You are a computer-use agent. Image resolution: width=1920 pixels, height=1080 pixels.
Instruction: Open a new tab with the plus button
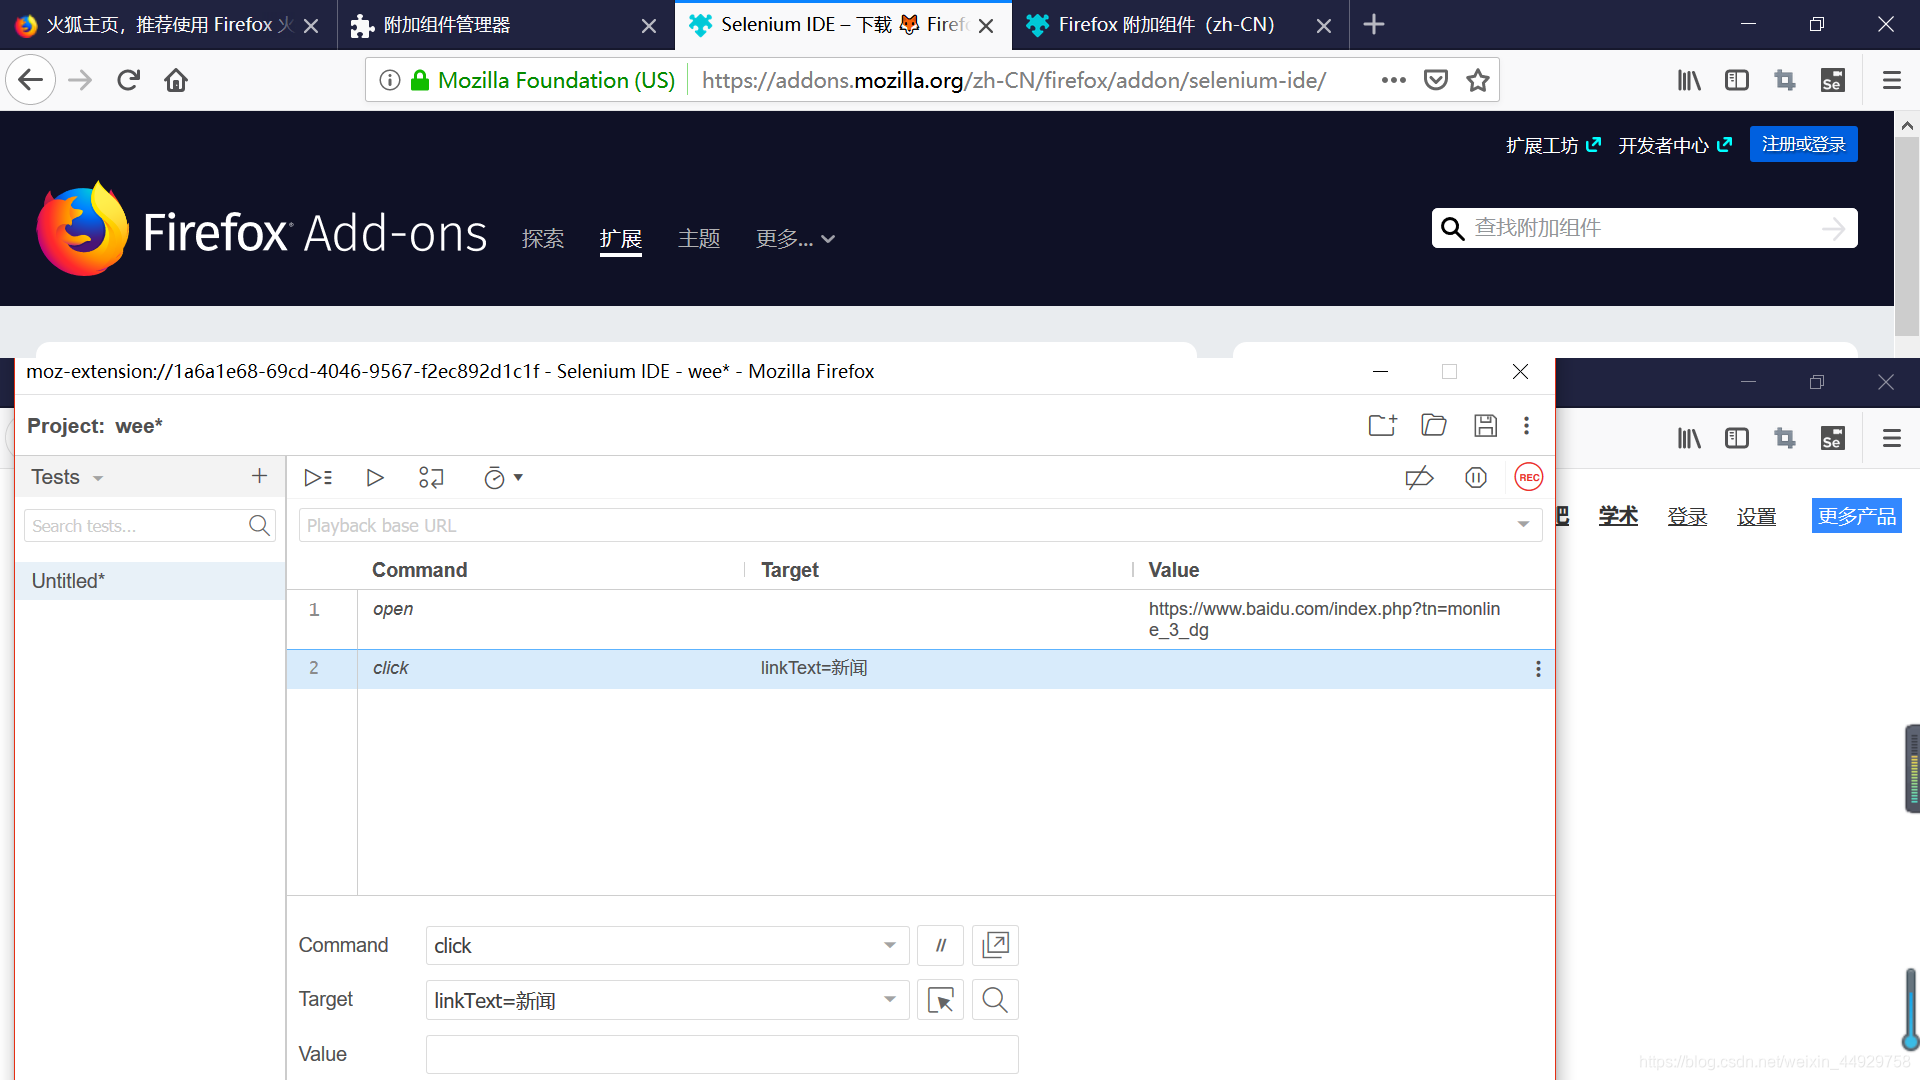1374,25
